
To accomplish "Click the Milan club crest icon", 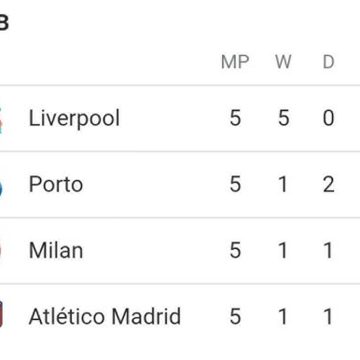I will (x=1, y=251).
